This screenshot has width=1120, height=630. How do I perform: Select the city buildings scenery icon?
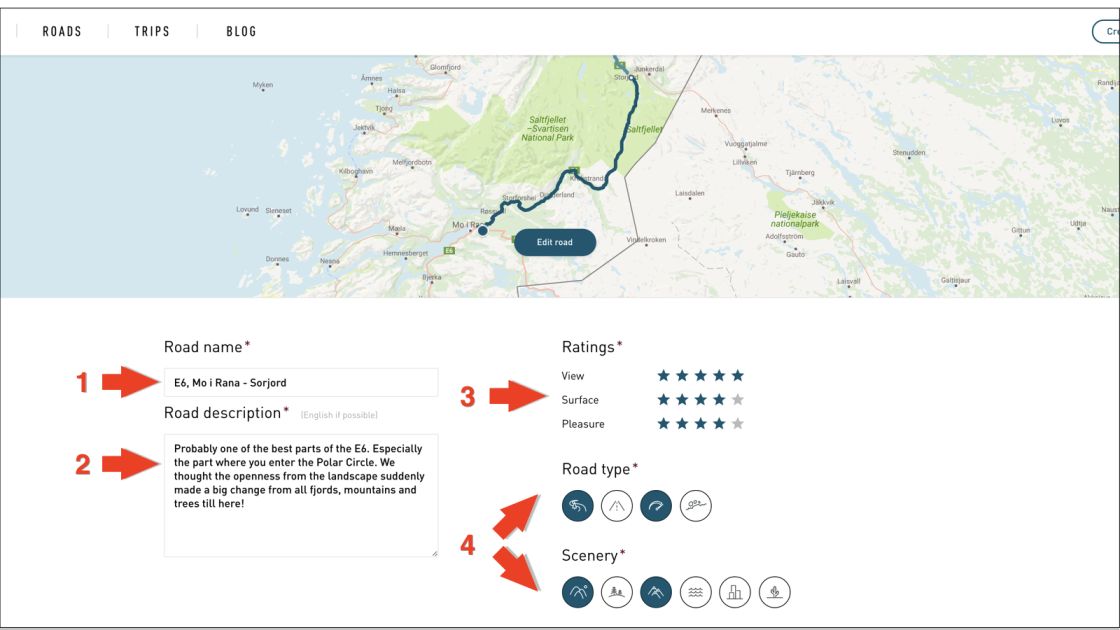(x=734, y=592)
